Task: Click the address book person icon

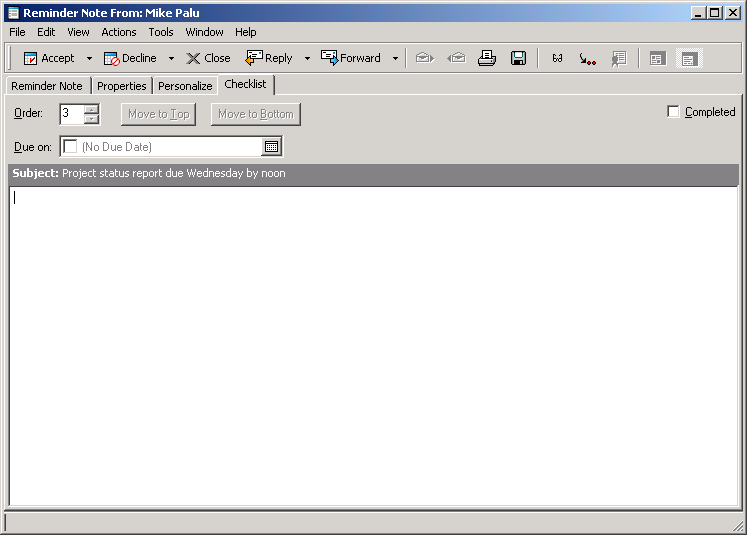Action: point(619,59)
